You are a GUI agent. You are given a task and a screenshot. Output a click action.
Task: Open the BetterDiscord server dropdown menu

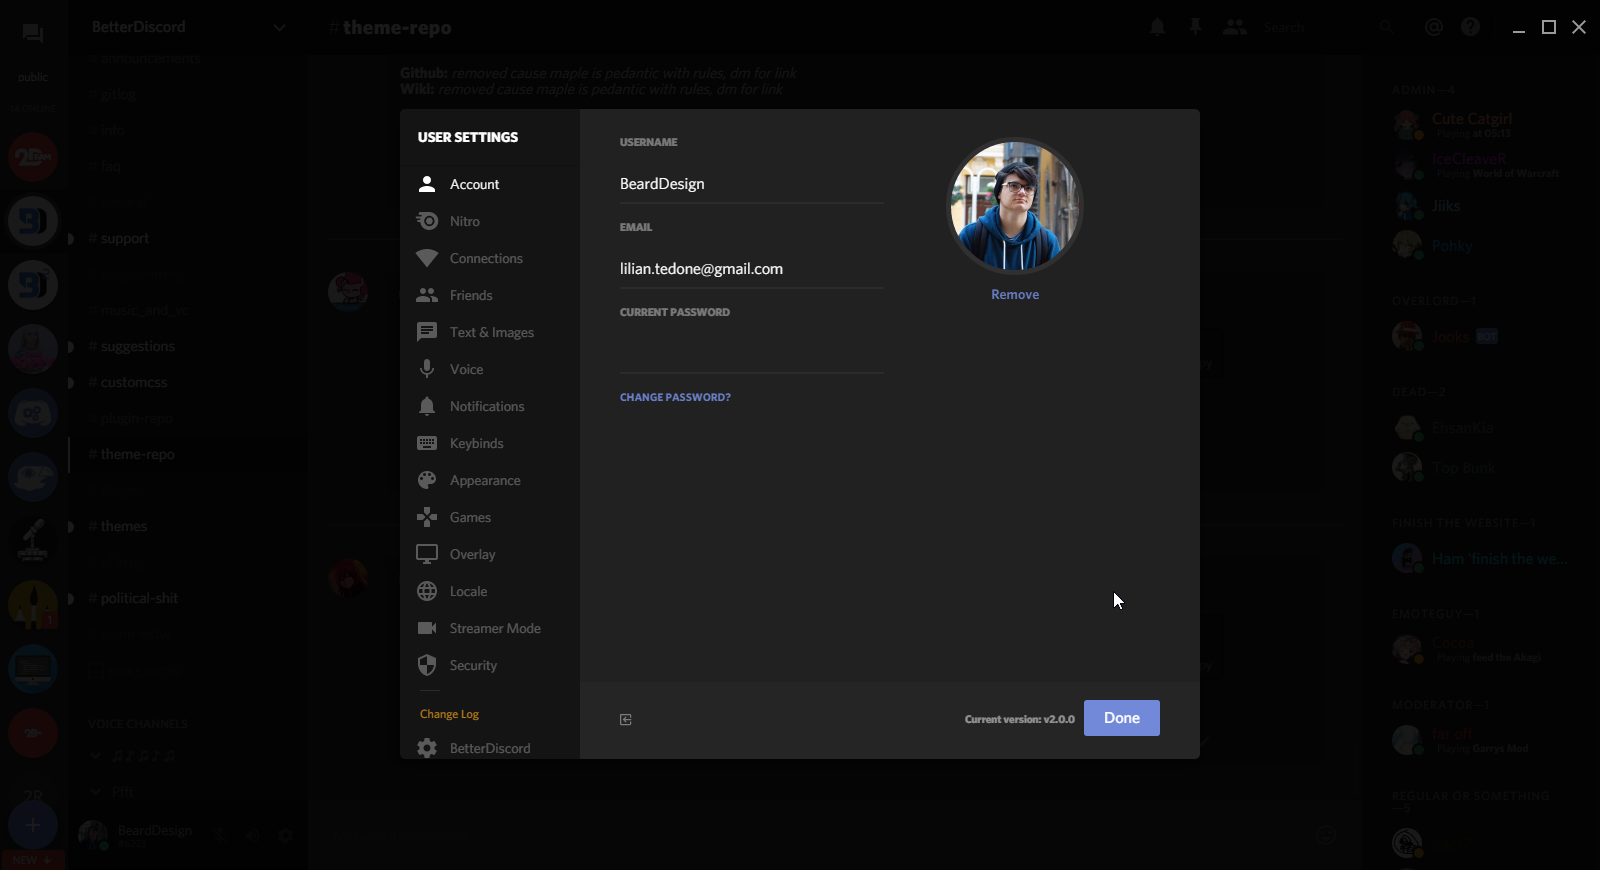(x=279, y=28)
